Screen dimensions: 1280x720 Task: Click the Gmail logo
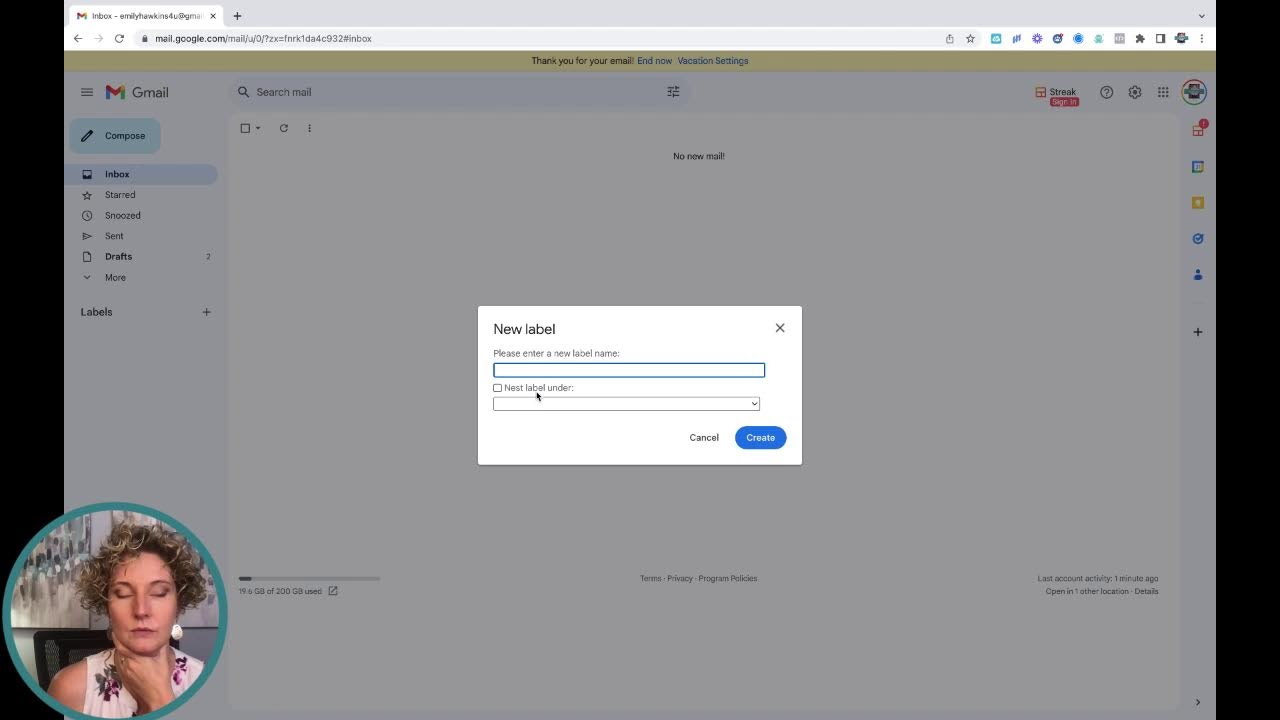pos(137,92)
